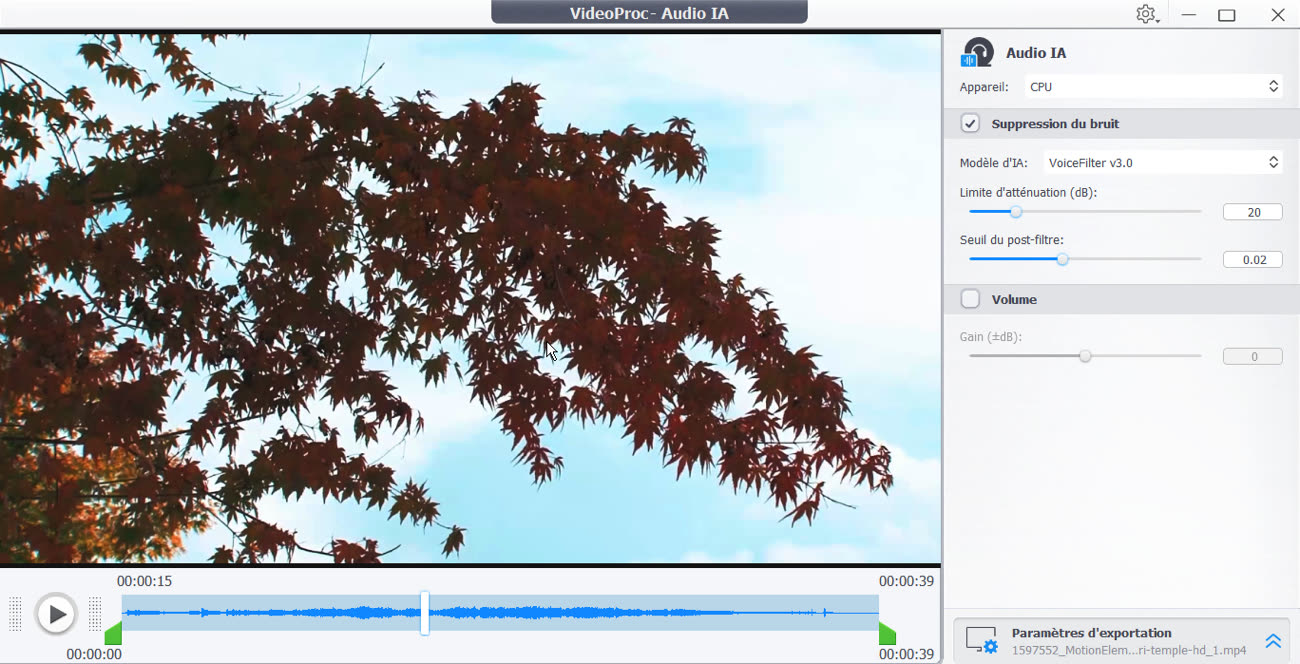
Task: Click the Audio IA headphone icon
Action: coord(977,53)
